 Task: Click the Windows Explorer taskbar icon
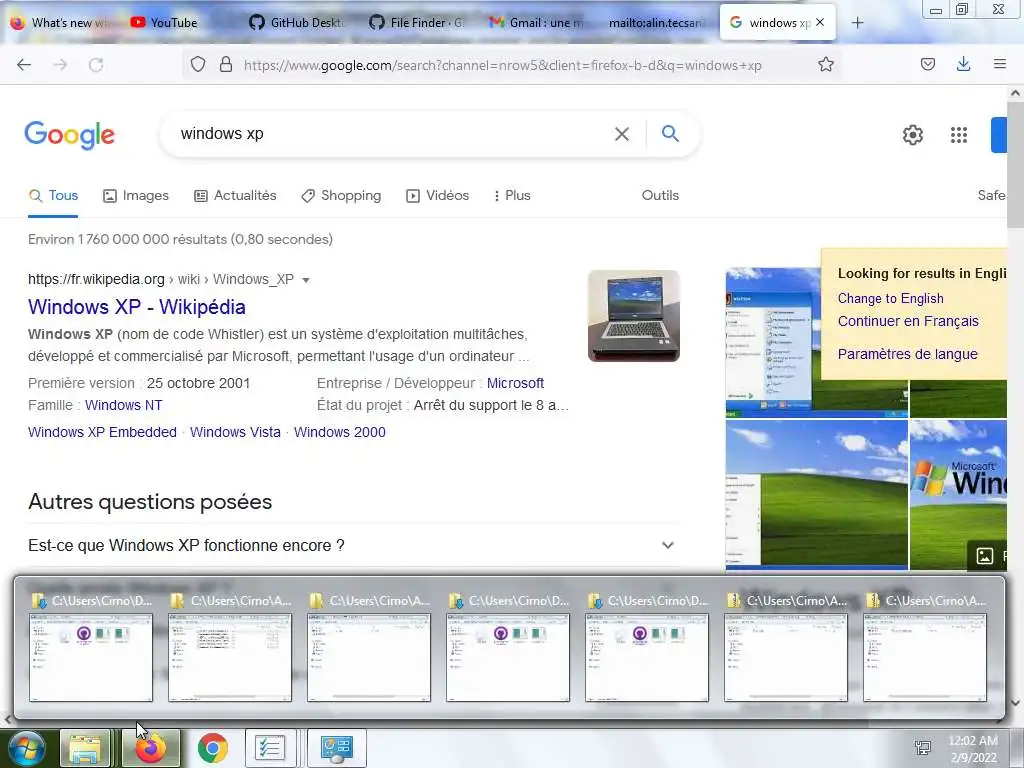[x=85, y=748]
